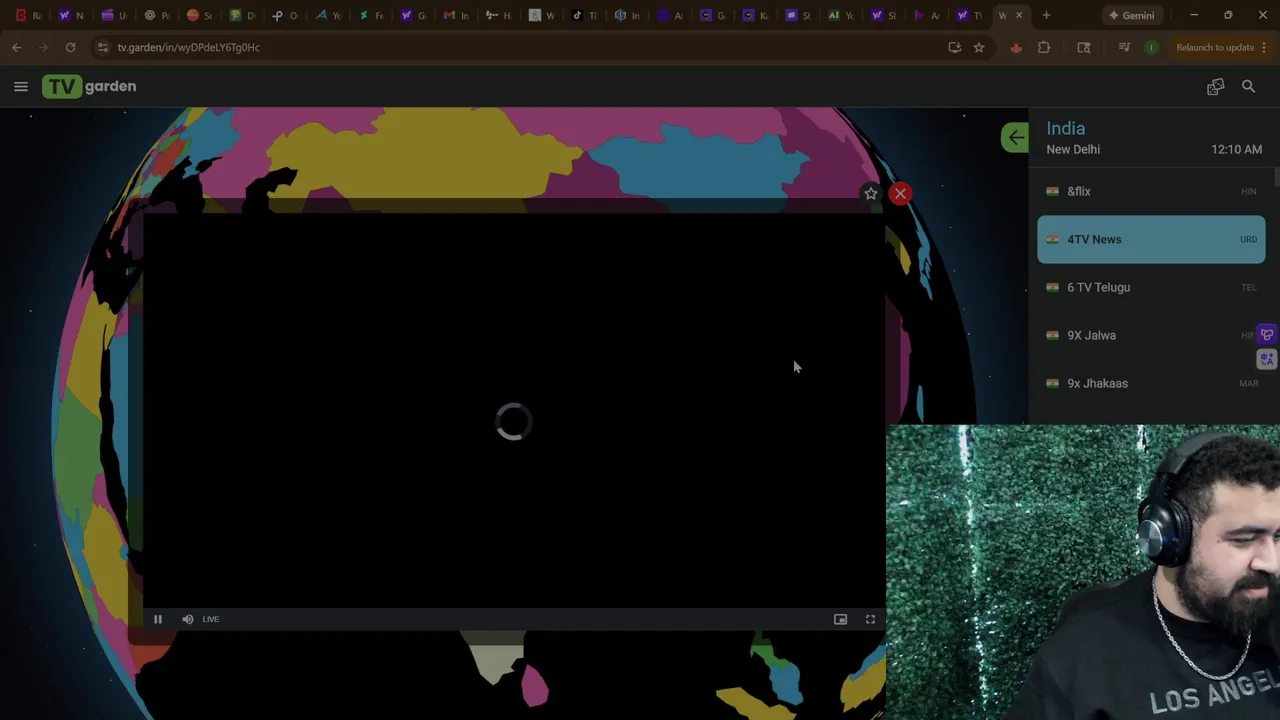Image resolution: width=1280 pixels, height=720 pixels.
Task: Open the Chrome profile avatar
Action: pos(1151,47)
